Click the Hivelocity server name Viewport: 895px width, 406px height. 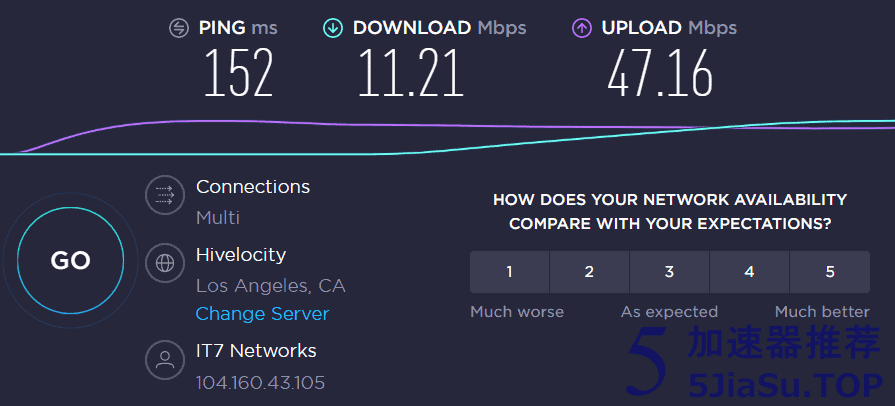241,255
